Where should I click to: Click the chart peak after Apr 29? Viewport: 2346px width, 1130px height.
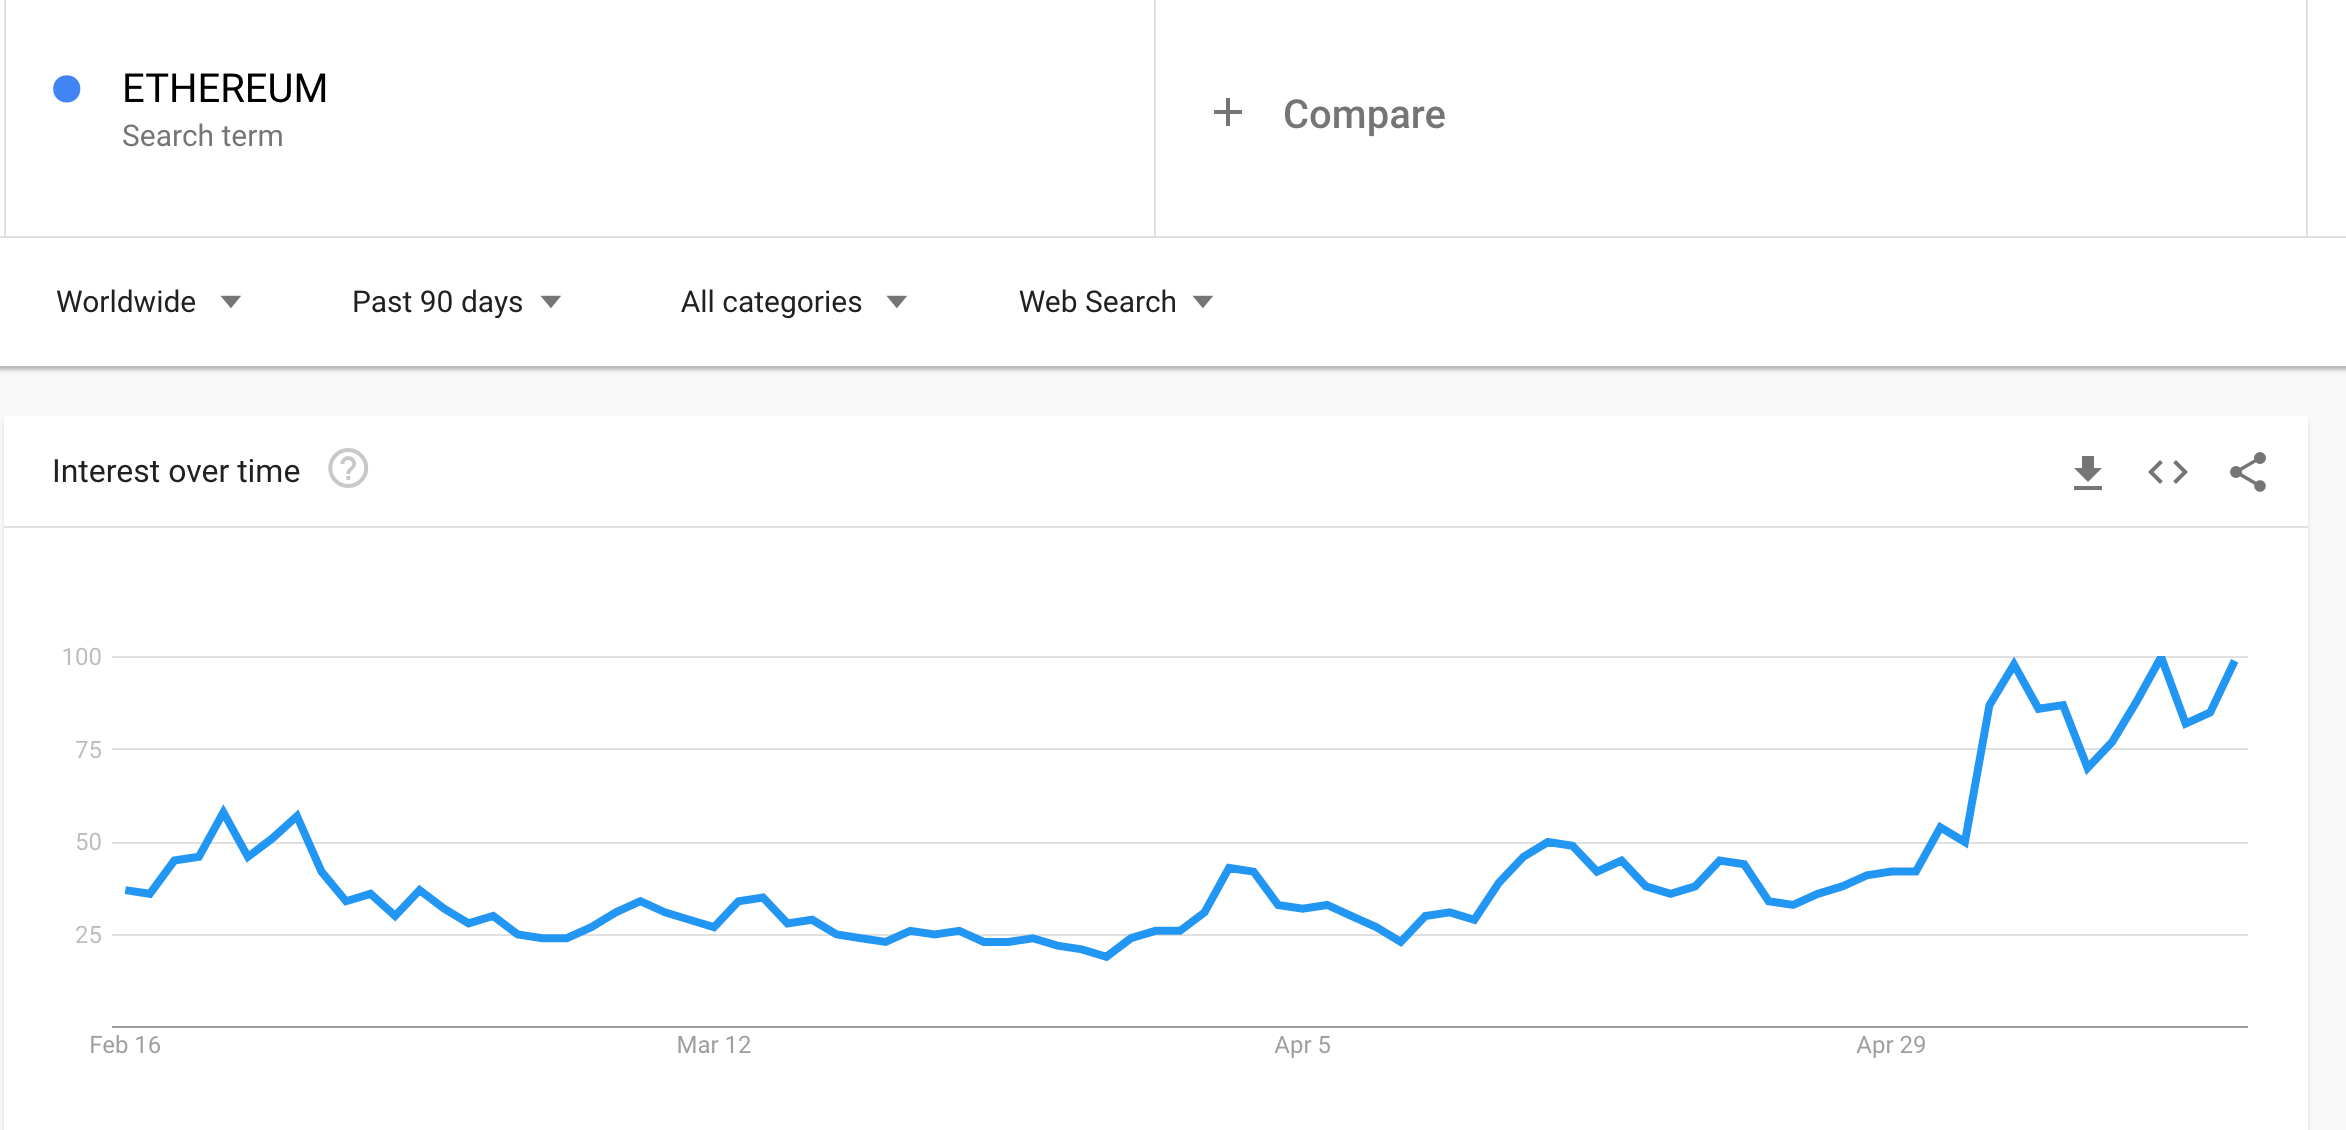point(2161,658)
